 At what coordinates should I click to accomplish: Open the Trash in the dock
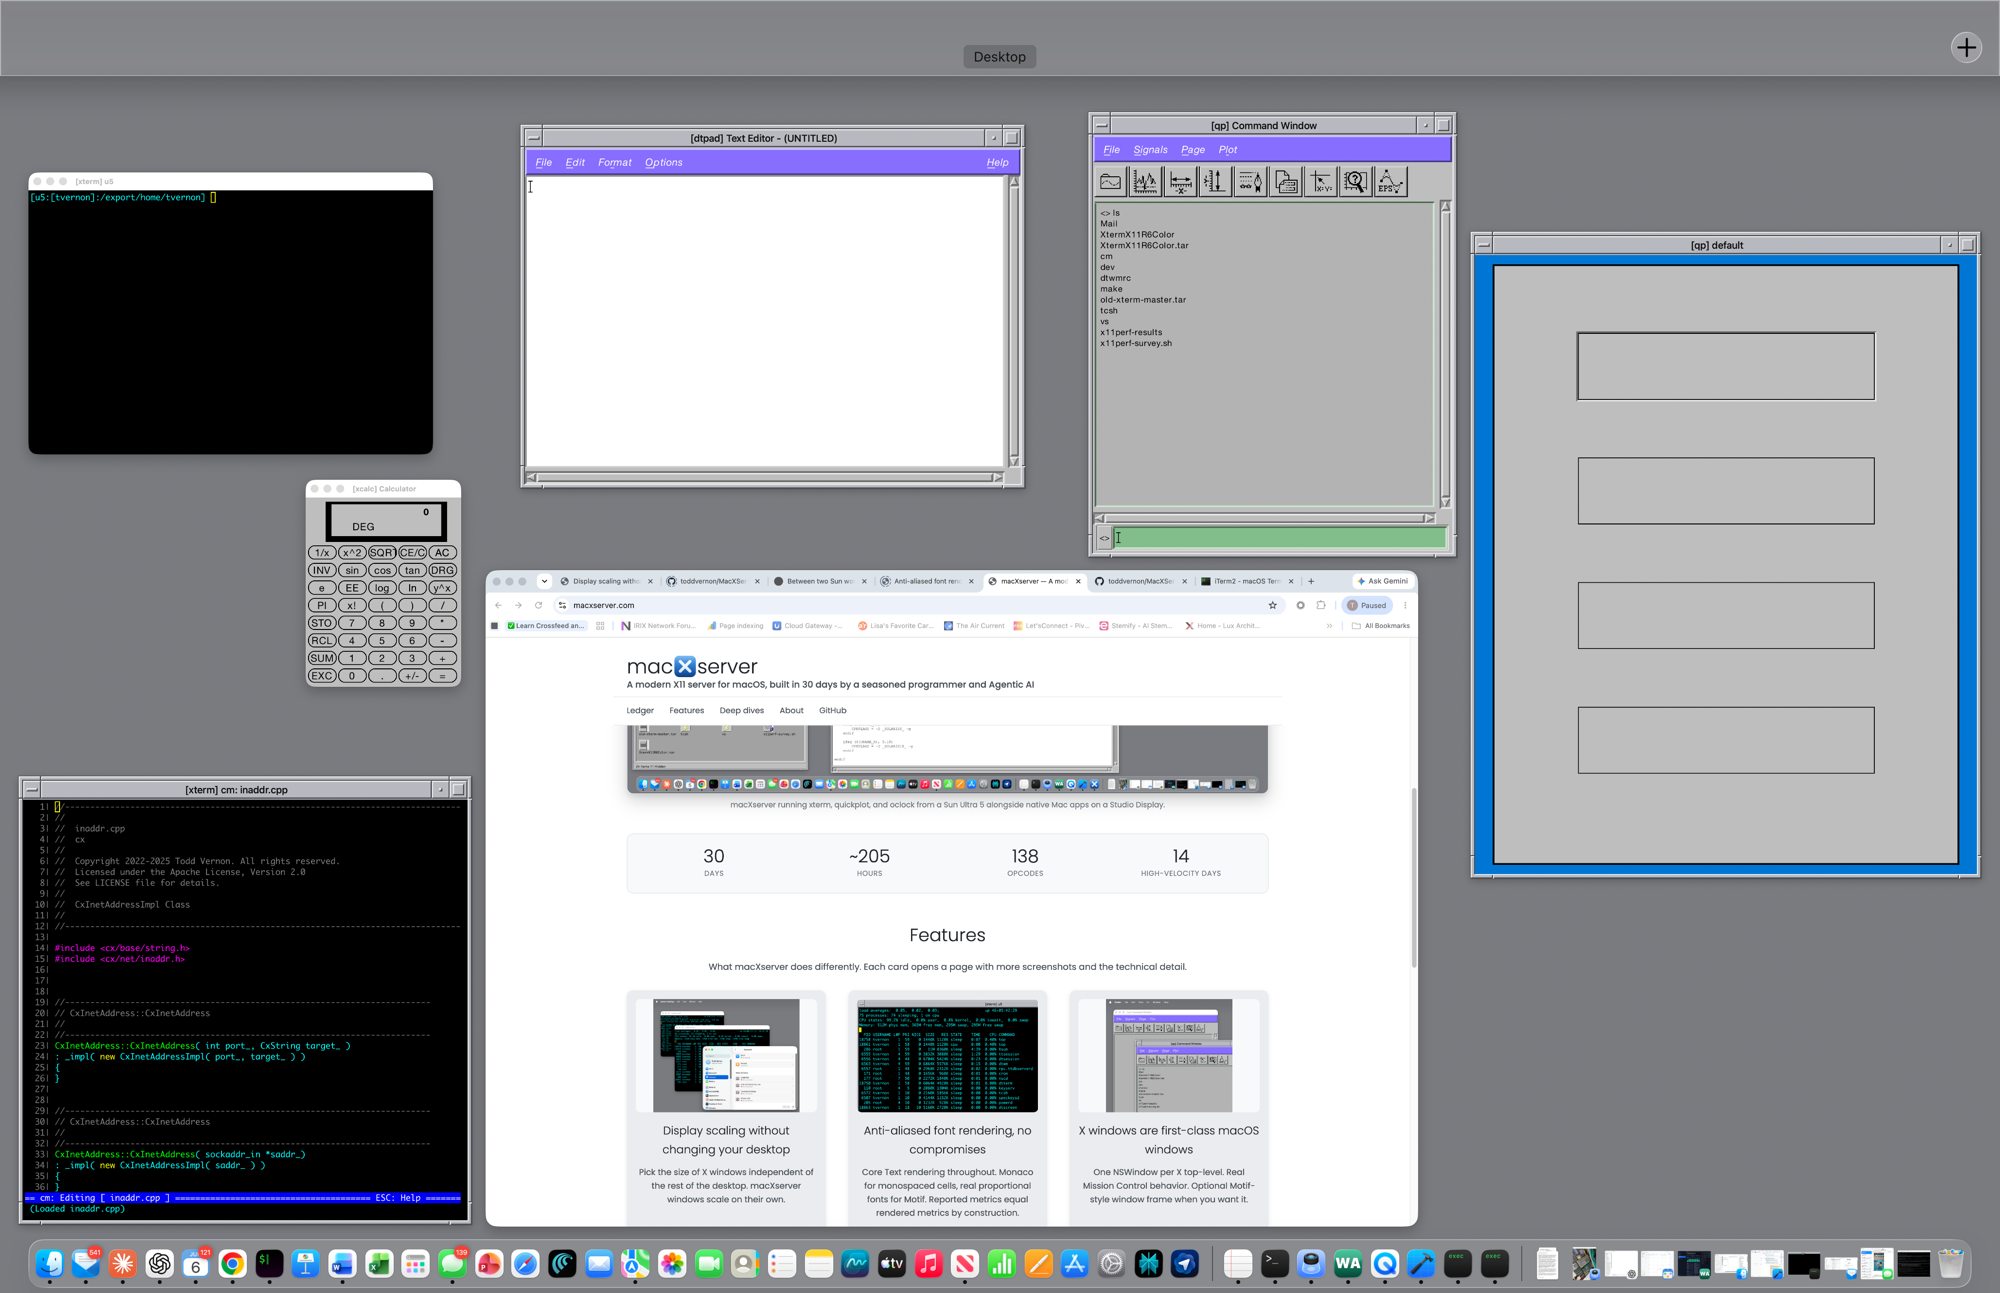(x=1951, y=1264)
